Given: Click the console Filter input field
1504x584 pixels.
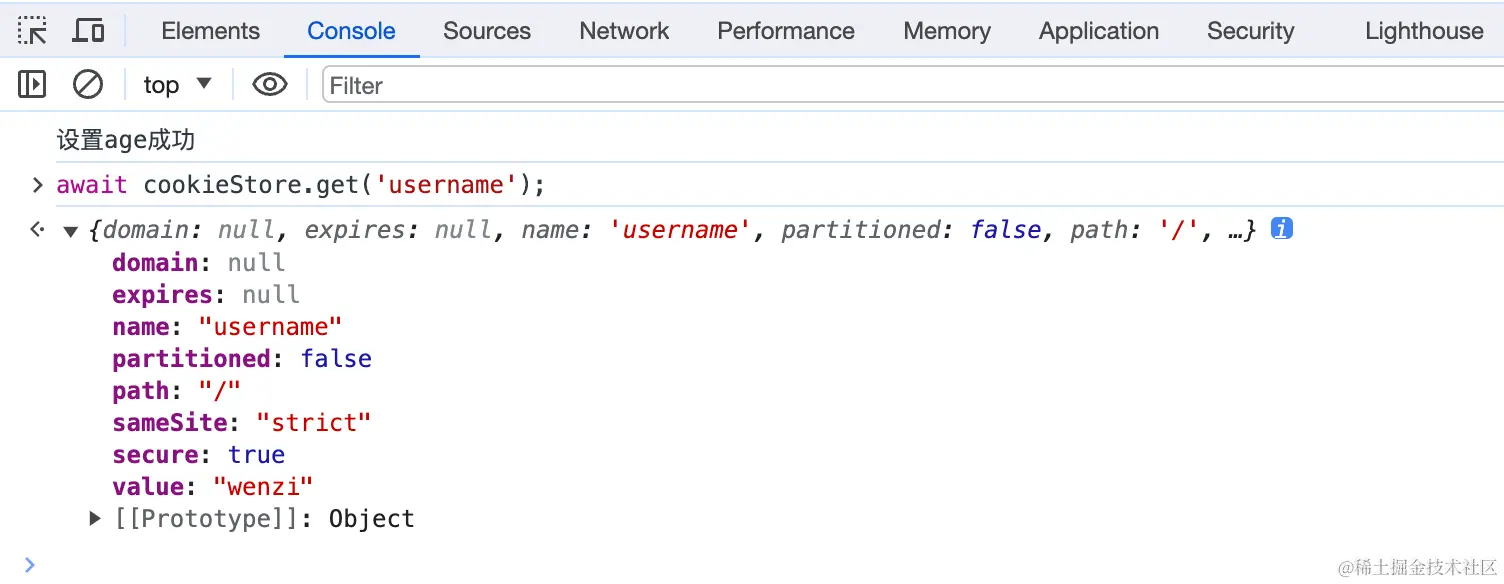Looking at the screenshot, I should point(900,86).
